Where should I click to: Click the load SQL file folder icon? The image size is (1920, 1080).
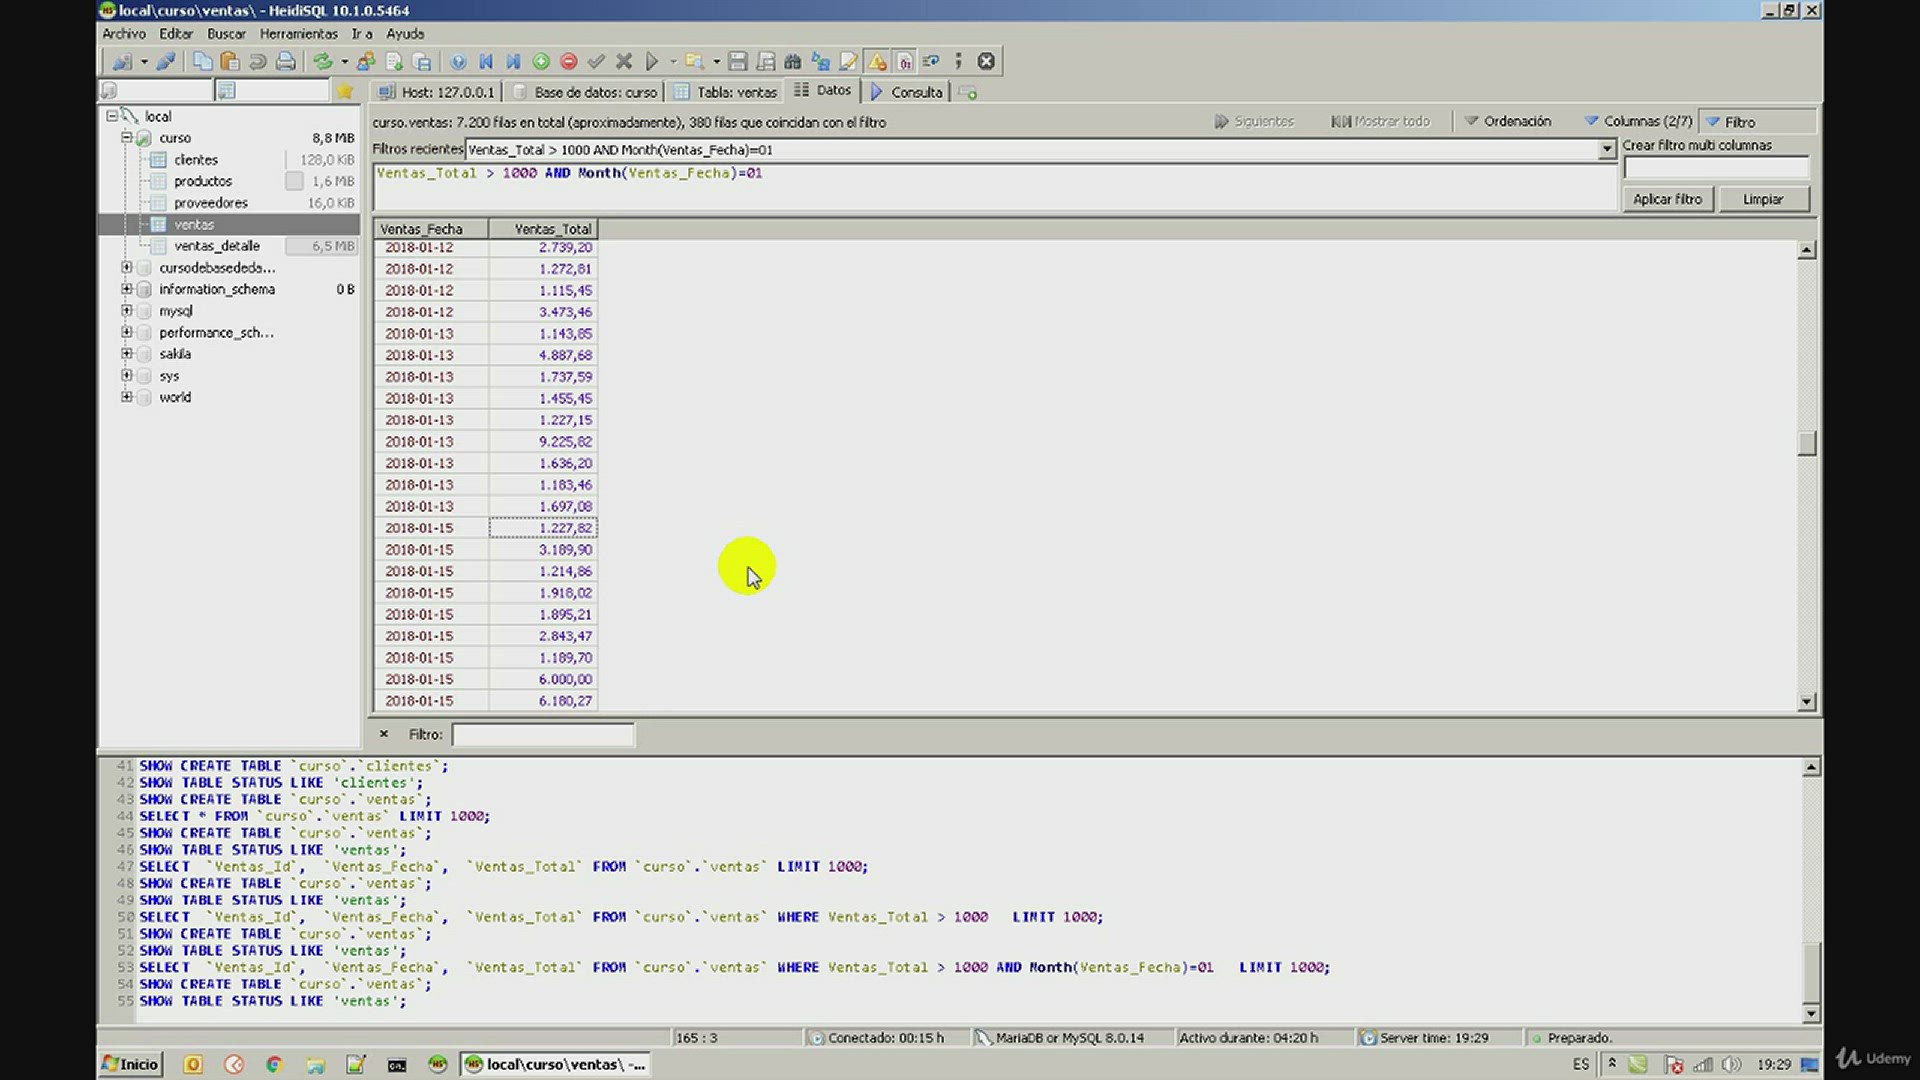click(694, 61)
